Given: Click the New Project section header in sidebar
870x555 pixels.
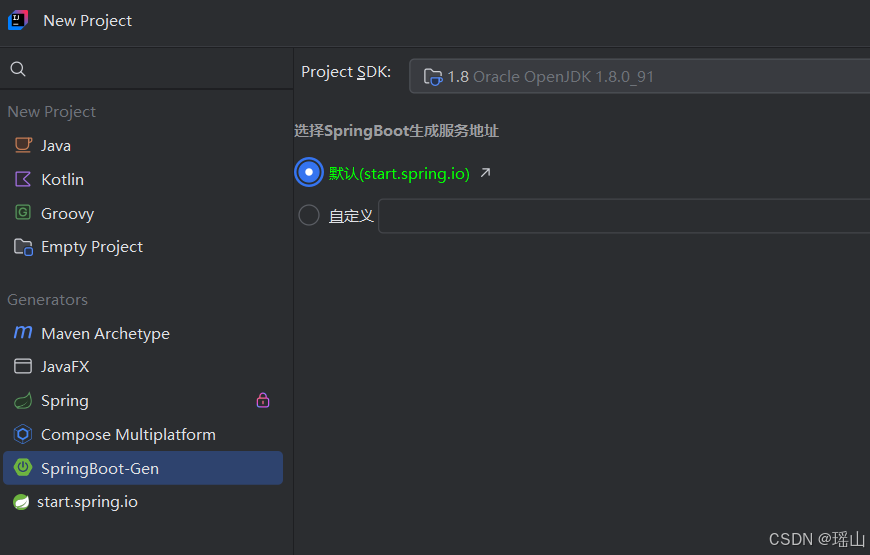Looking at the screenshot, I should click(52, 112).
